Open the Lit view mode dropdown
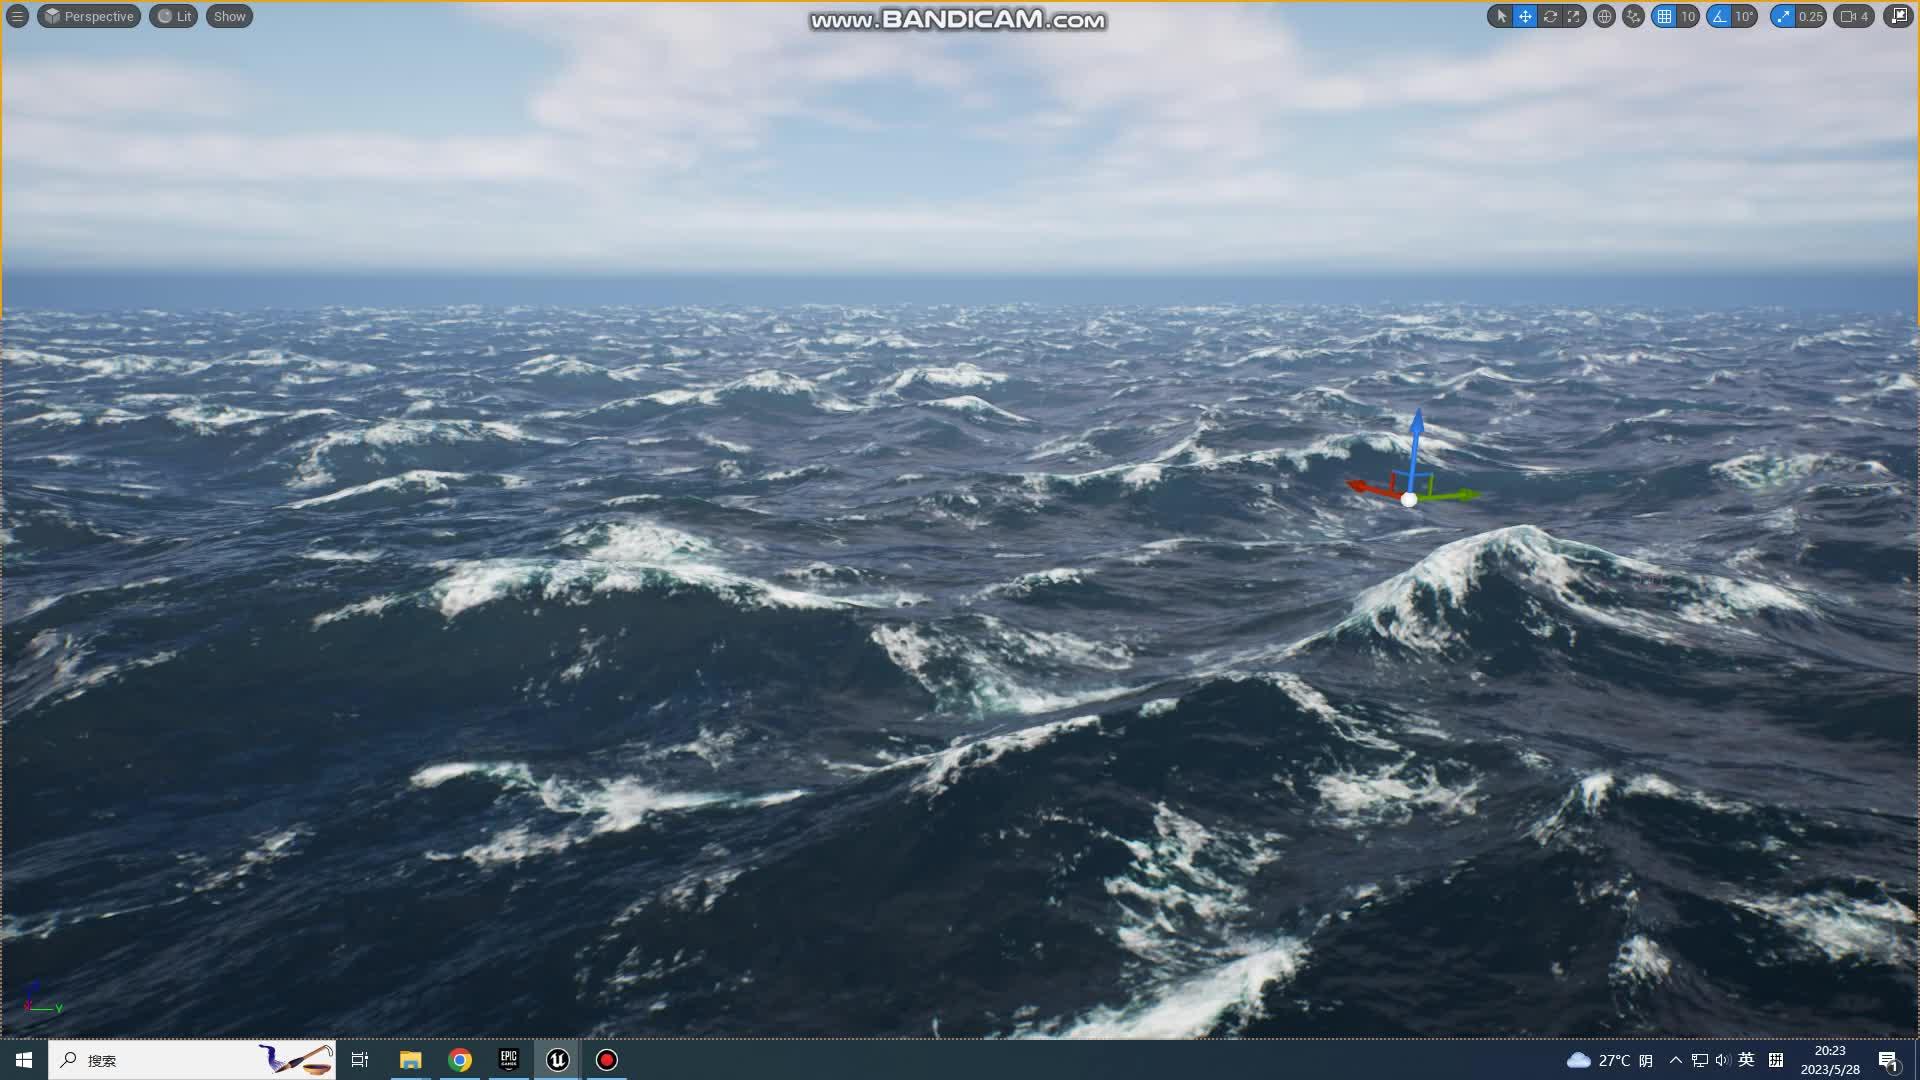Viewport: 1920px width, 1080px height. click(x=173, y=16)
